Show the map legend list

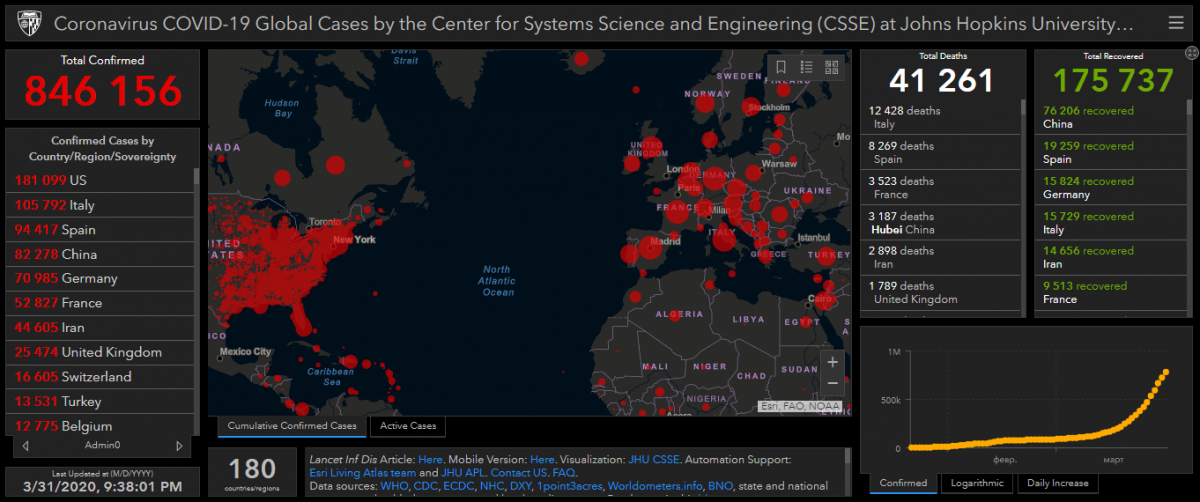(x=806, y=68)
